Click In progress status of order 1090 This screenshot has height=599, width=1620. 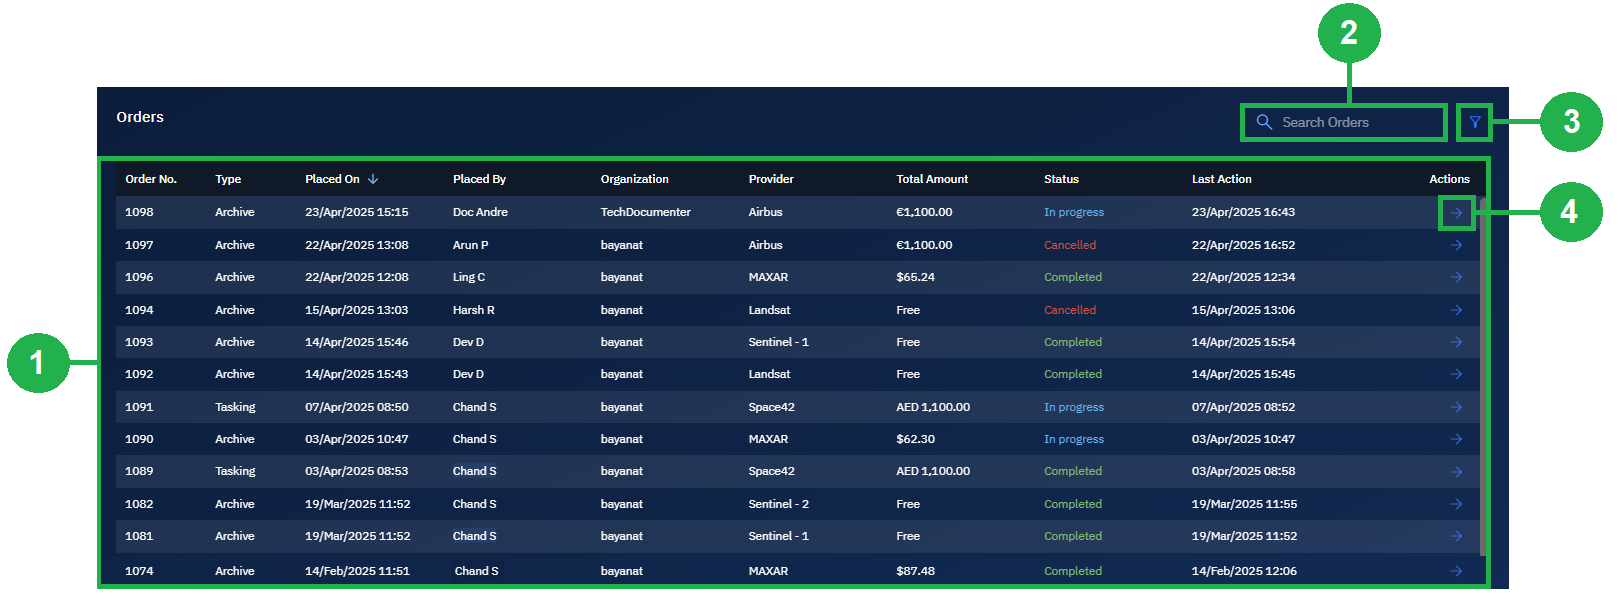click(x=1074, y=439)
